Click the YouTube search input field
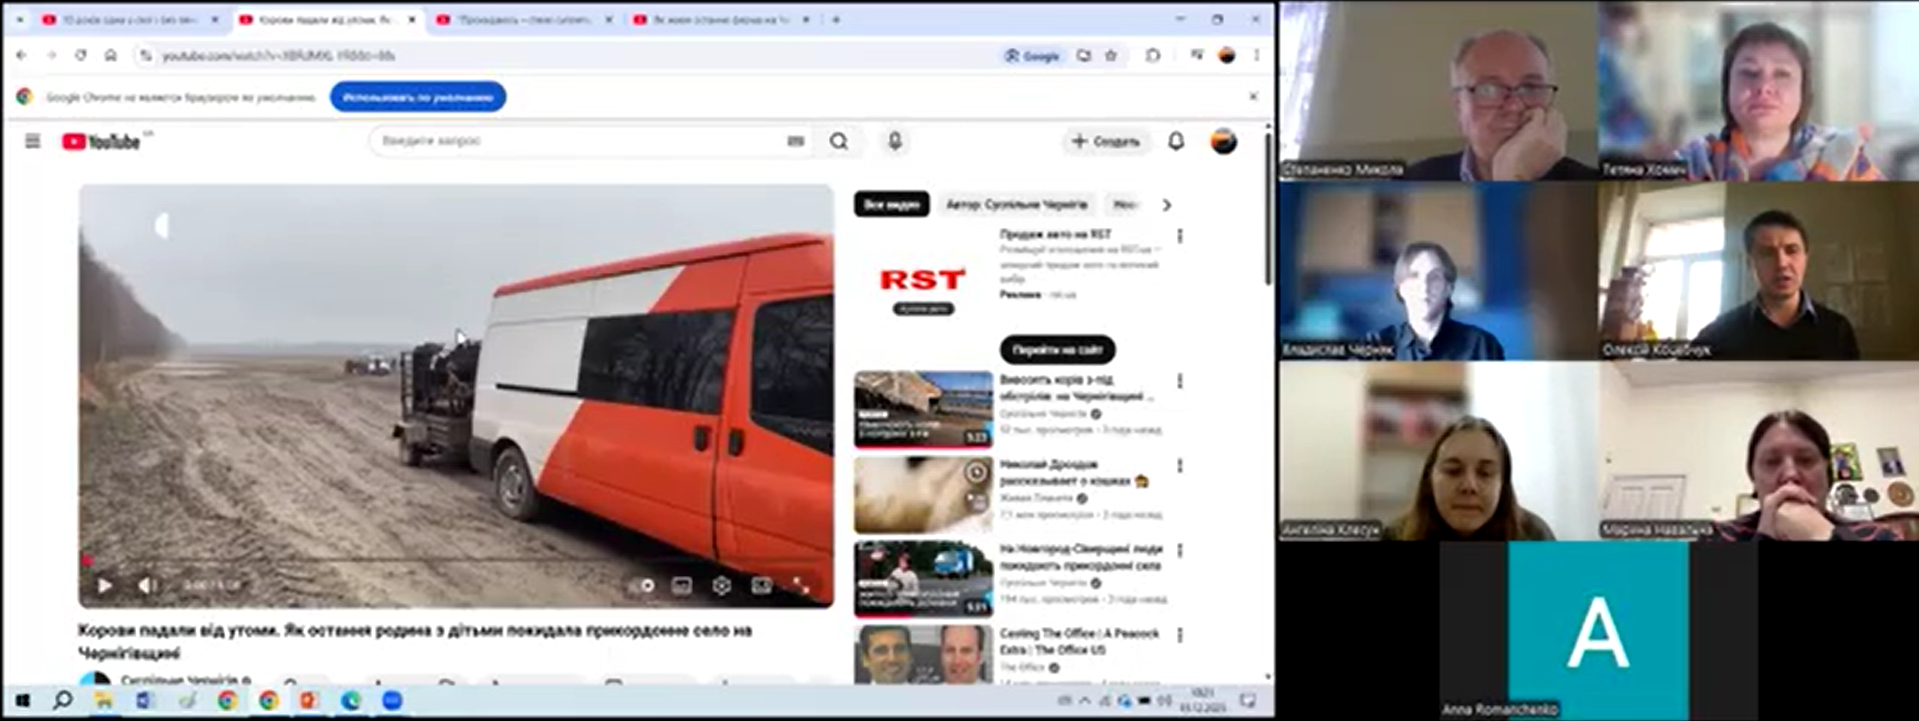The image size is (1919, 721). click(580, 142)
